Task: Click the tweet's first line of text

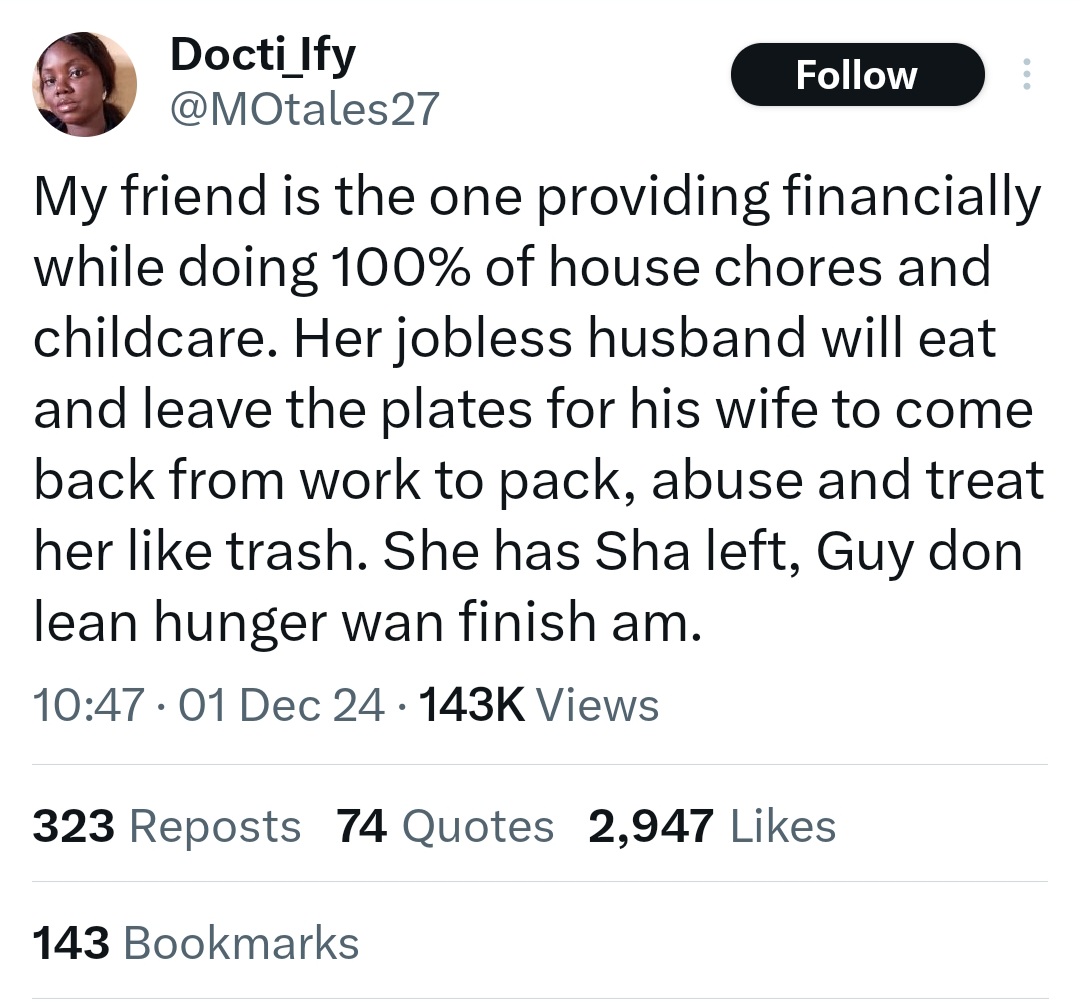Action: tap(537, 196)
